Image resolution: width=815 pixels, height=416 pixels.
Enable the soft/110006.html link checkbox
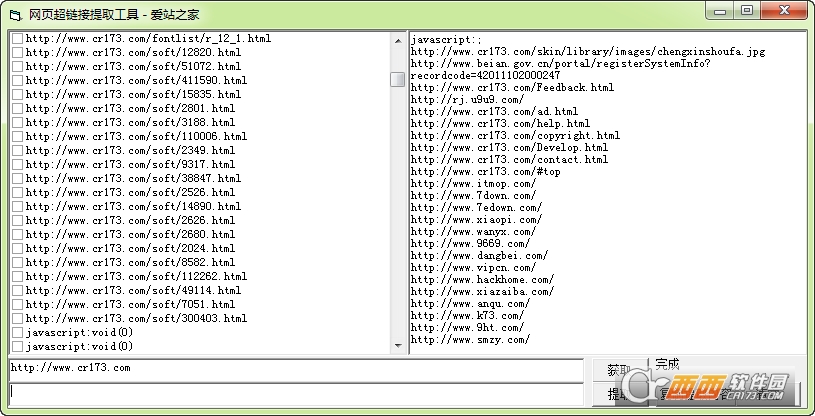[17, 136]
